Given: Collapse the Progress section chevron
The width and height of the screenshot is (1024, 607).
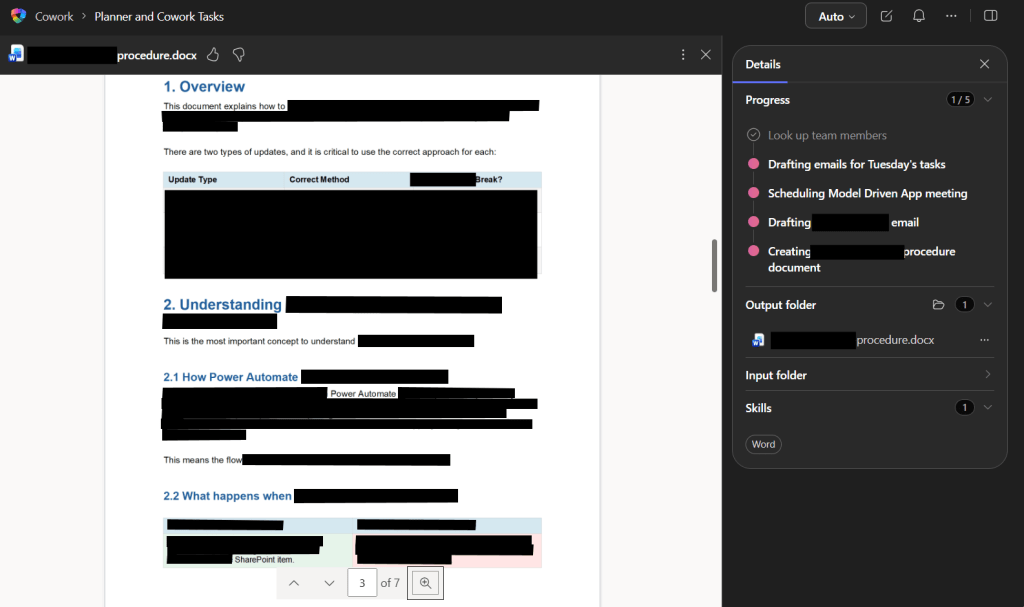Looking at the screenshot, I should point(988,100).
